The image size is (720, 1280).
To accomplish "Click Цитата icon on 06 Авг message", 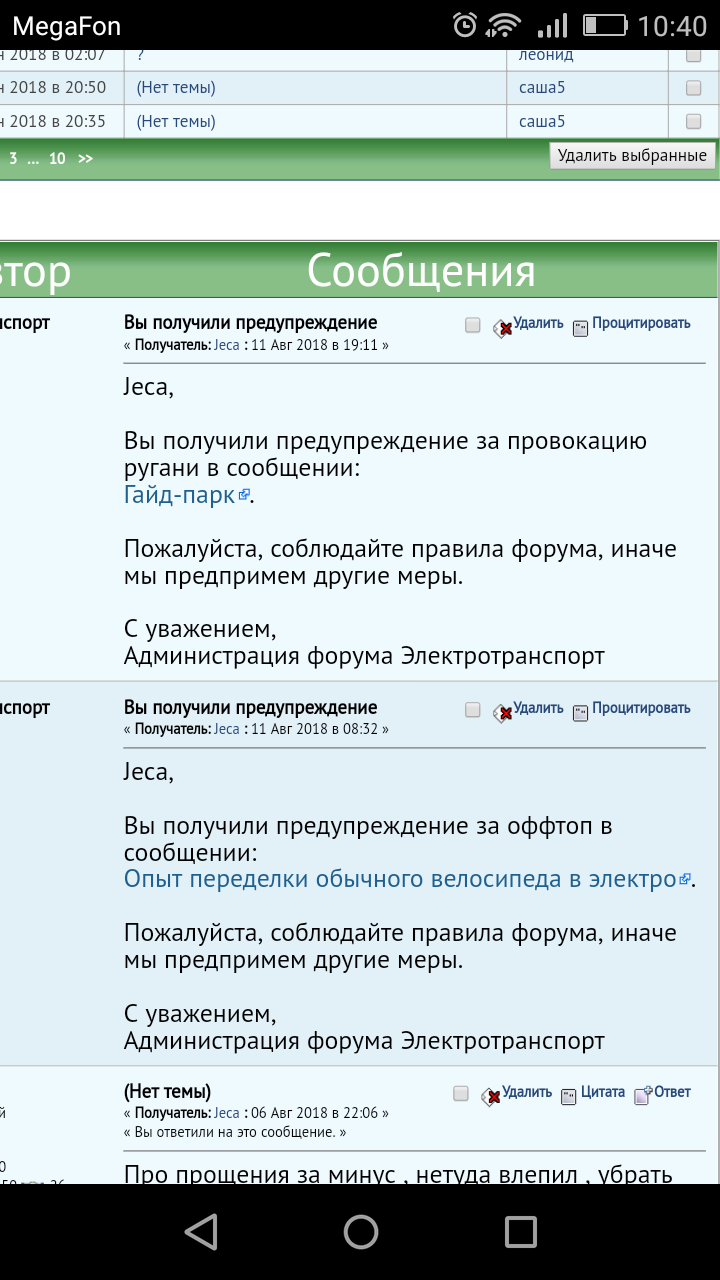I will 569,1095.
